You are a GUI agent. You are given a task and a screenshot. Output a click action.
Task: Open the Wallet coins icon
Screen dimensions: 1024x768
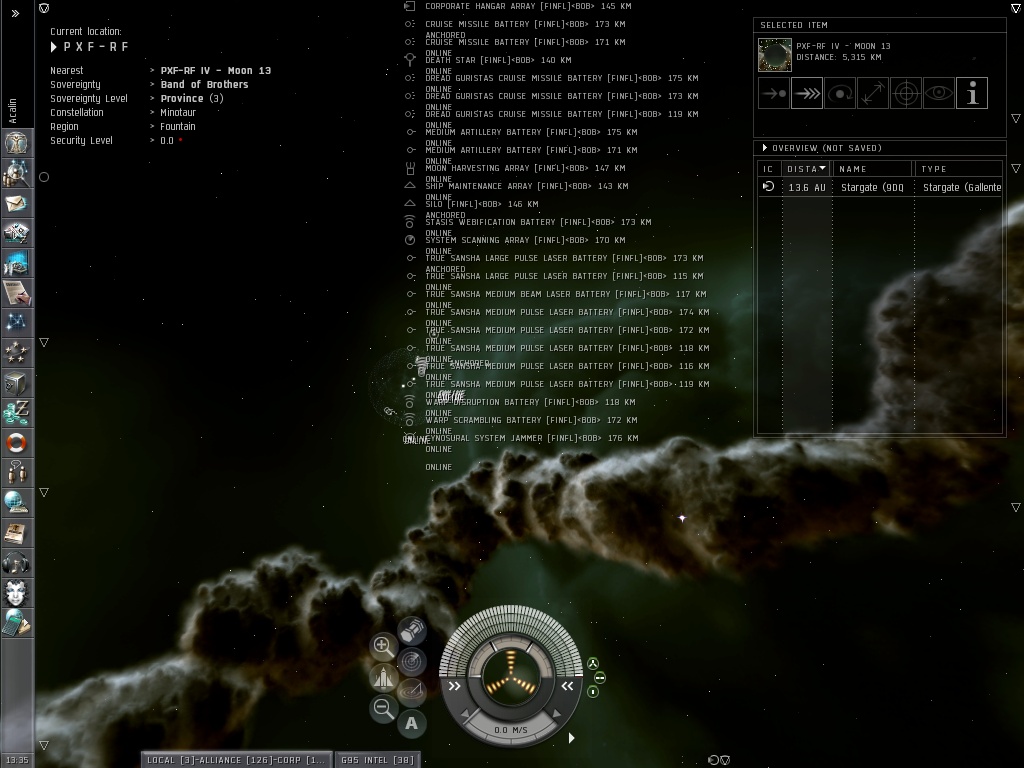[16, 413]
